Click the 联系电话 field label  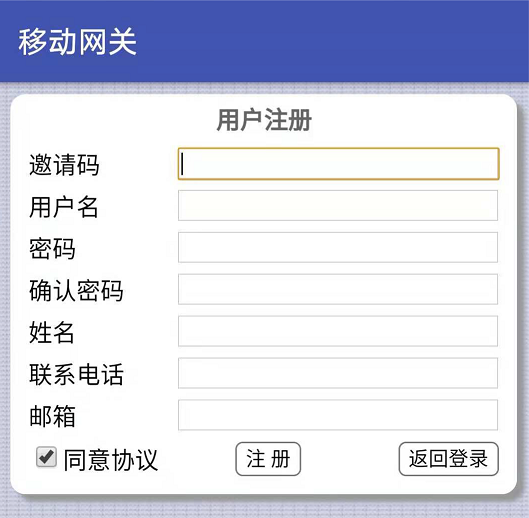click(76, 374)
